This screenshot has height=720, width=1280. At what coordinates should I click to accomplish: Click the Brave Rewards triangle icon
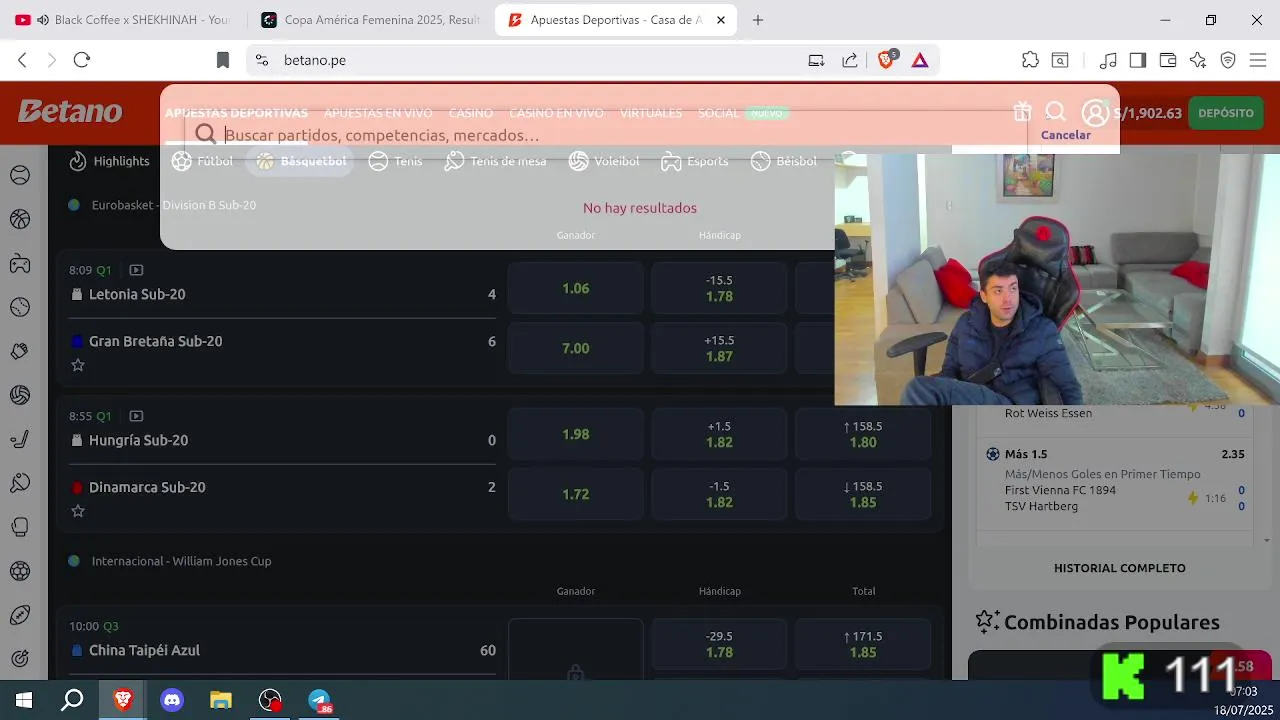(x=920, y=60)
